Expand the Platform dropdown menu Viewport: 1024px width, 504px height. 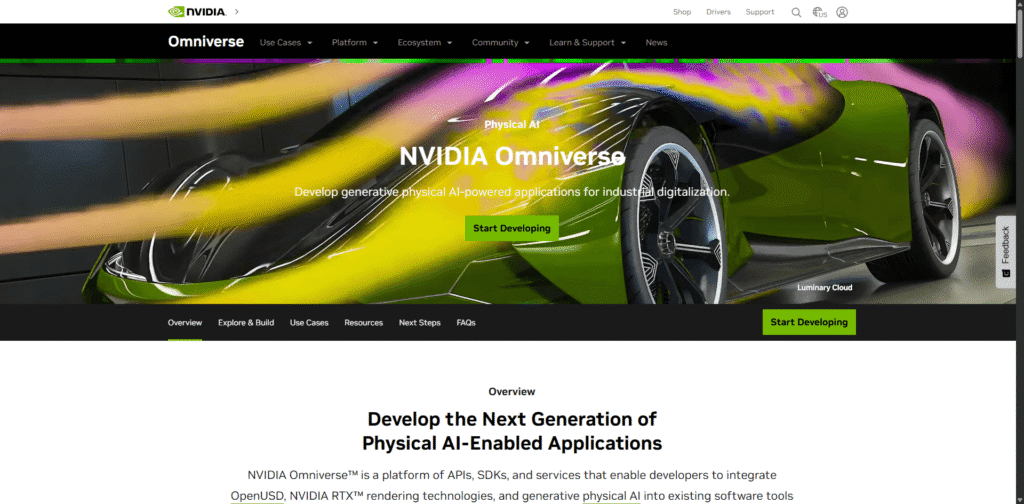click(x=355, y=42)
